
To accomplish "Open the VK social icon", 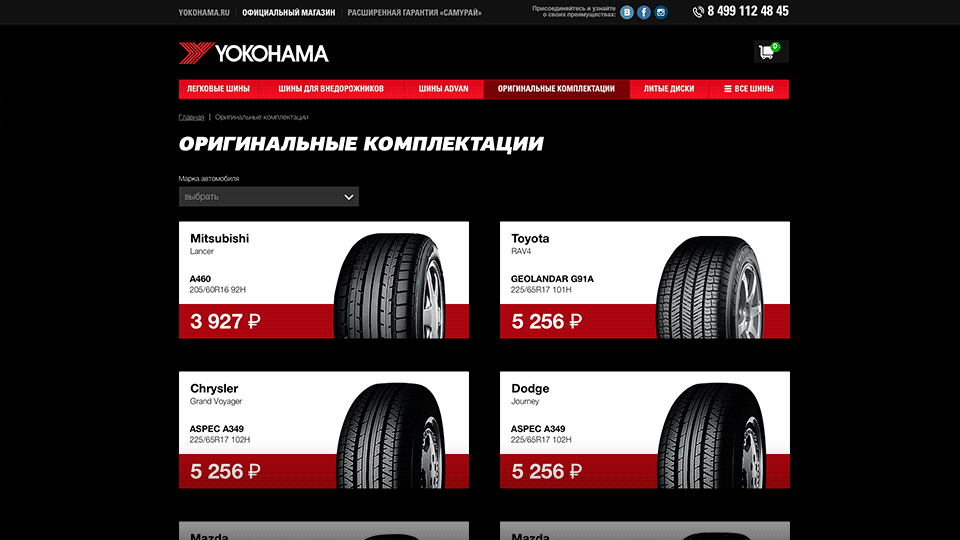I will [x=626, y=12].
